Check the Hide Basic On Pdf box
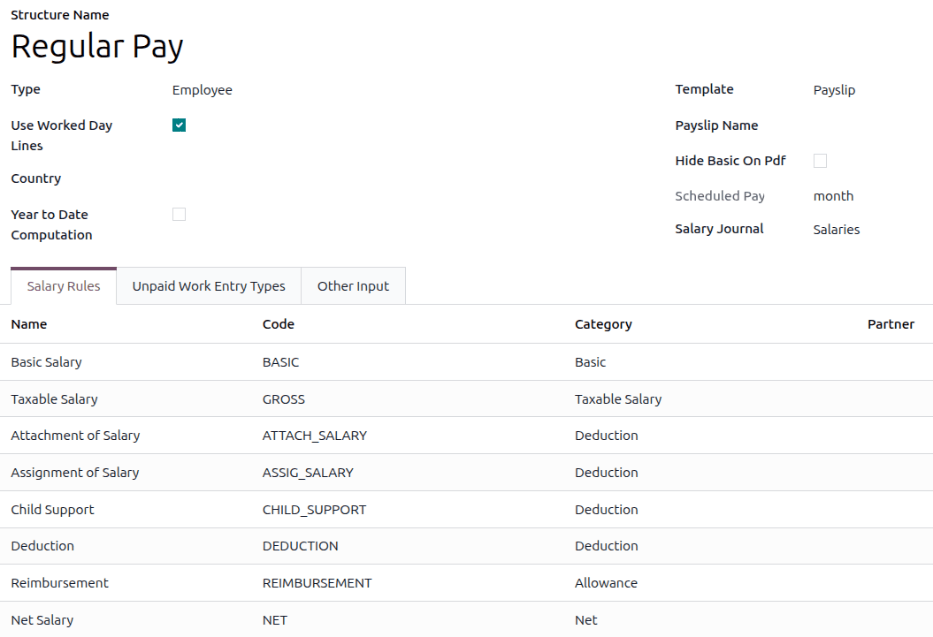933x637 pixels. coord(820,161)
